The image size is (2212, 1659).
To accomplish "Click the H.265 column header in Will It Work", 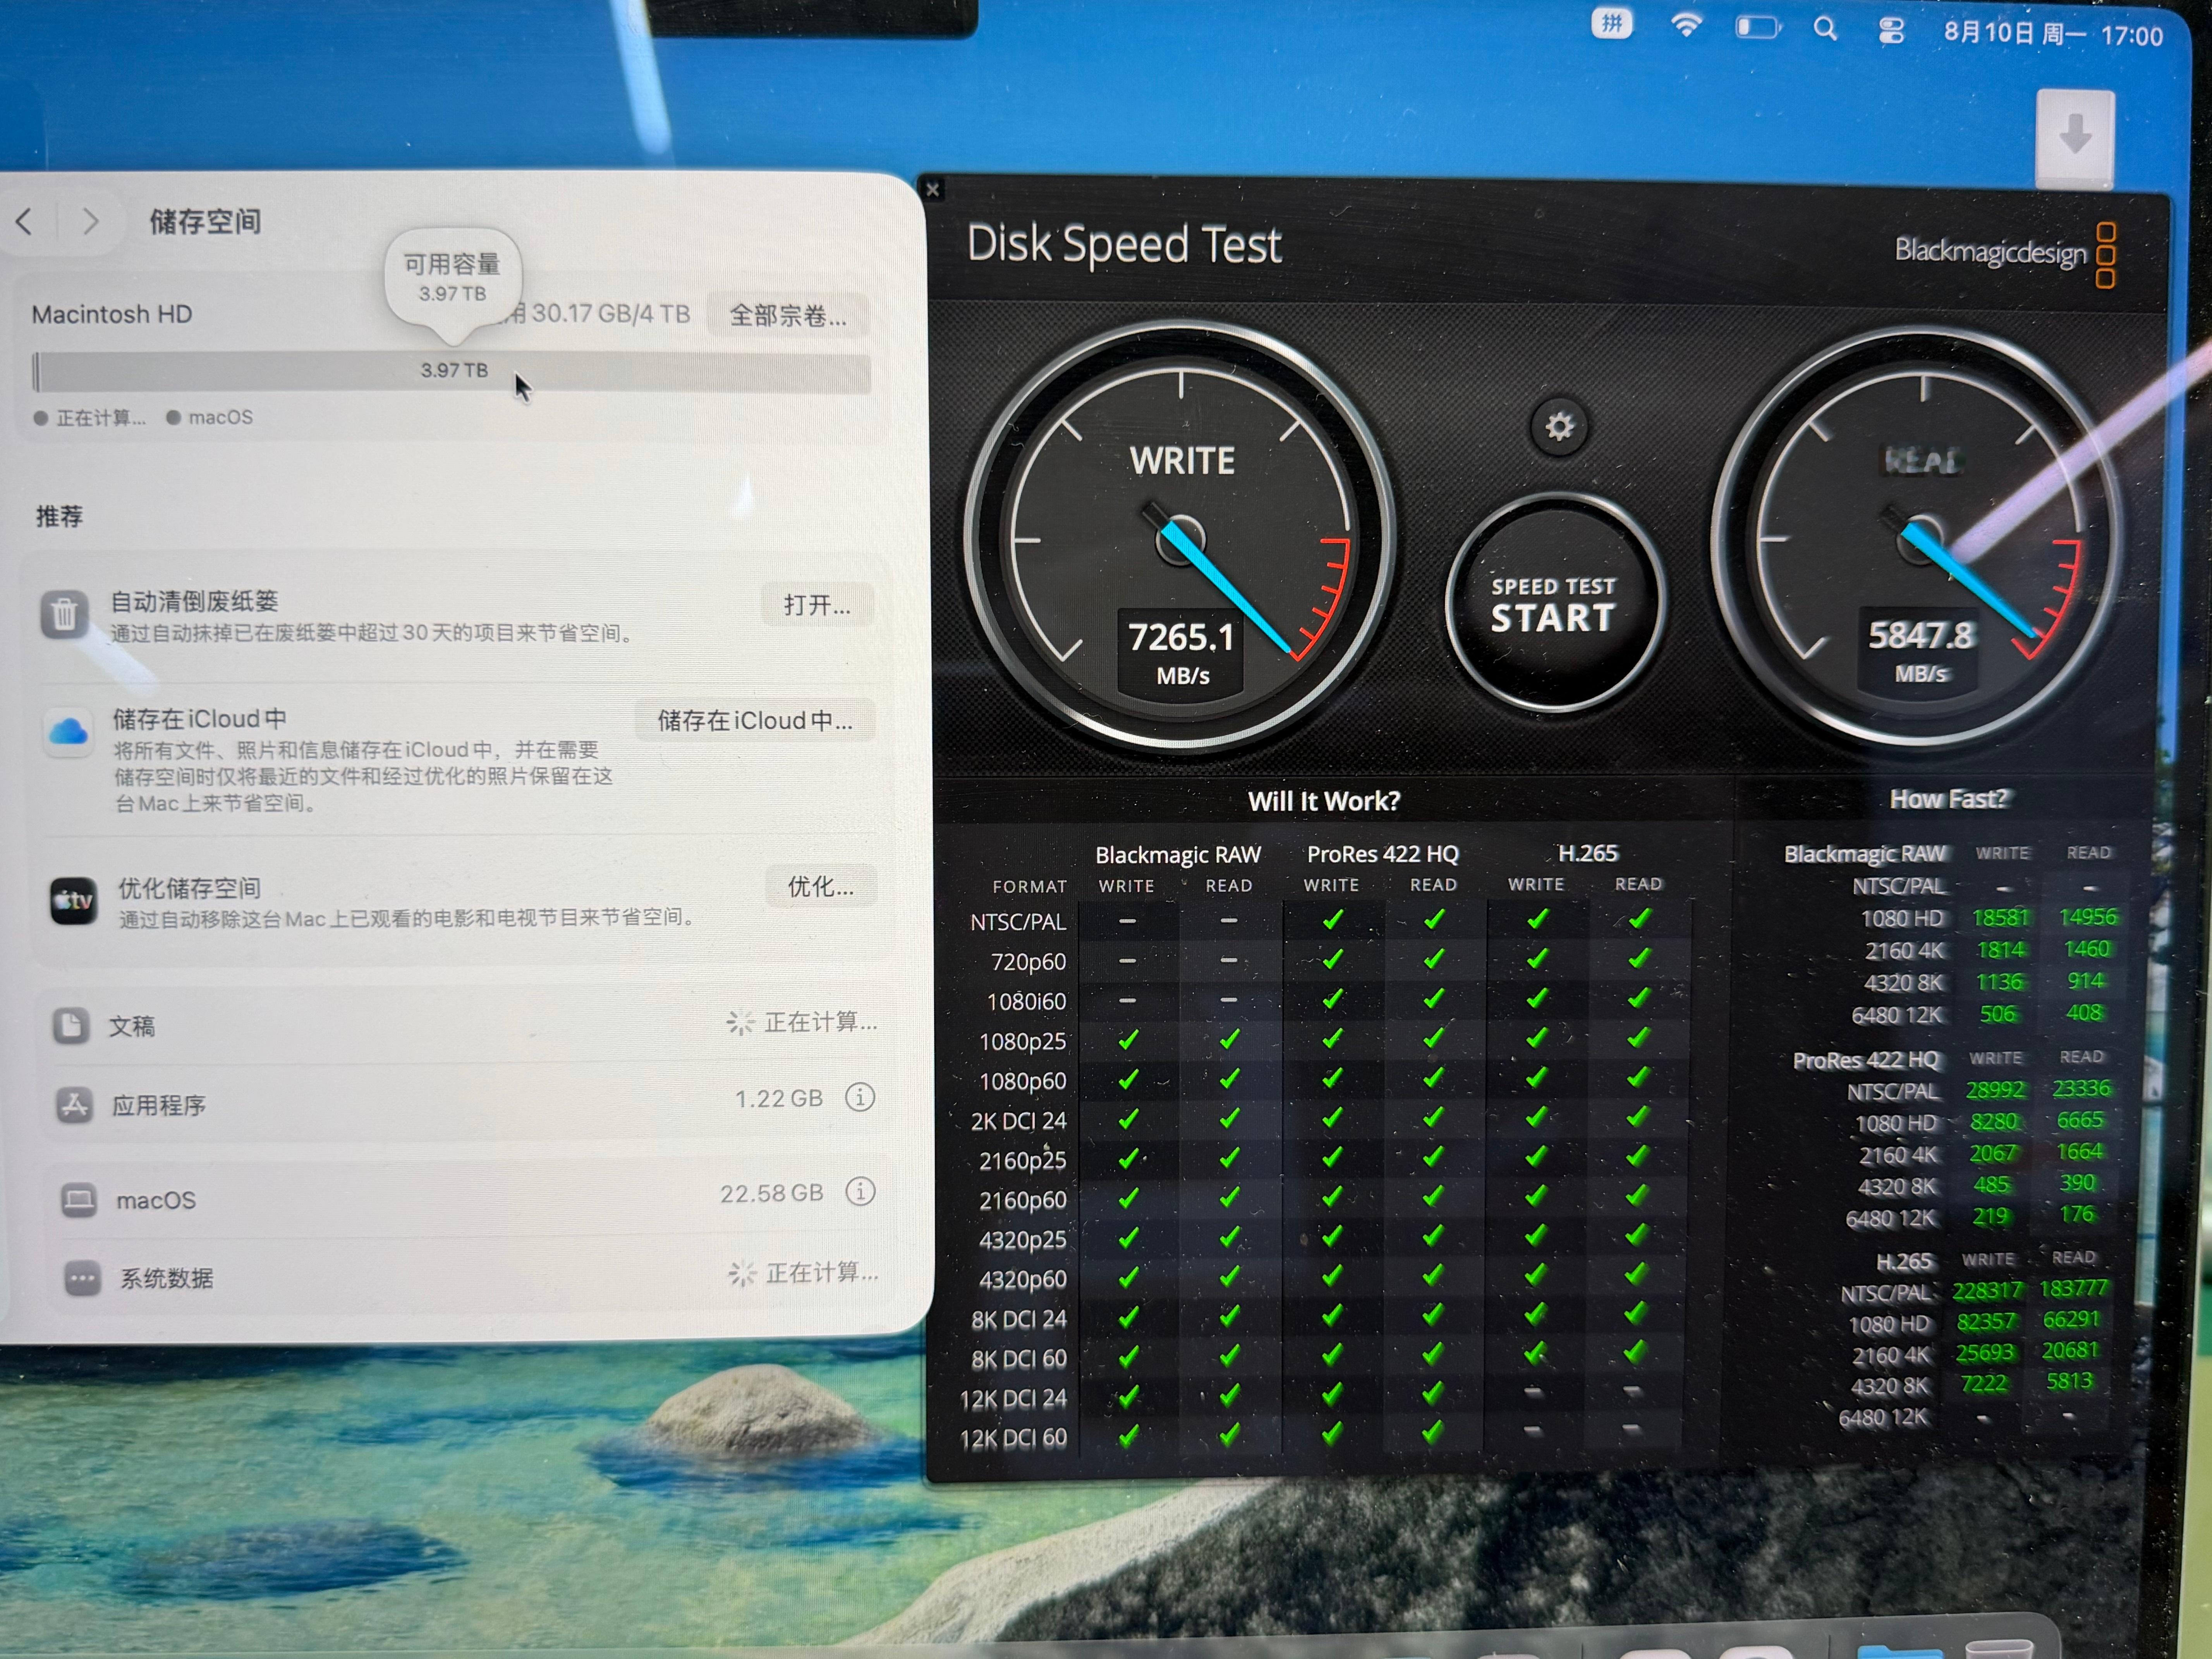I will click(1588, 853).
